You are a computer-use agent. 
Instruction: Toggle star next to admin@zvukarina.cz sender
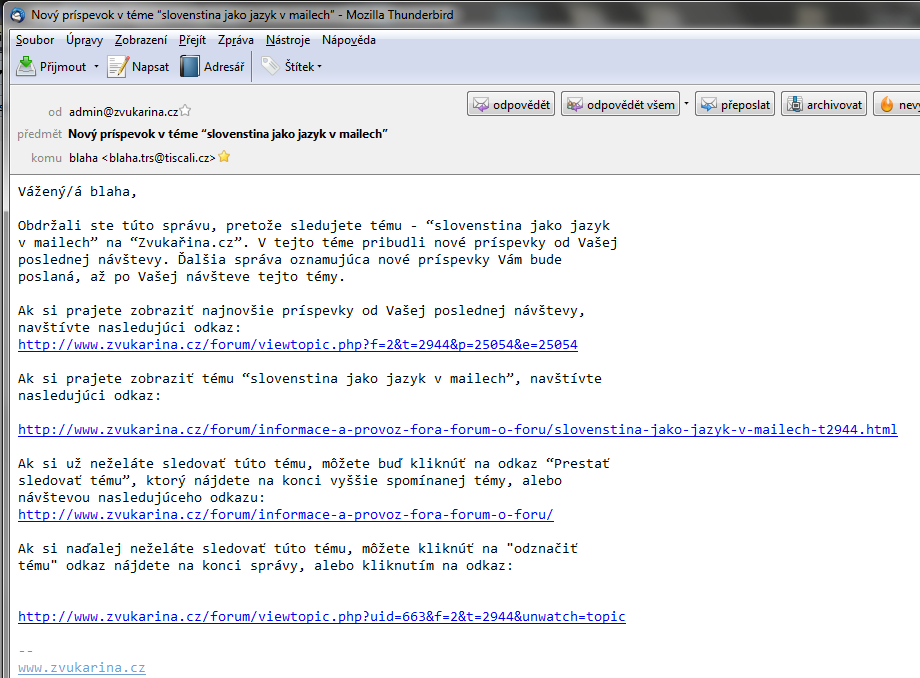pyautogui.click(x=185, y=112)
